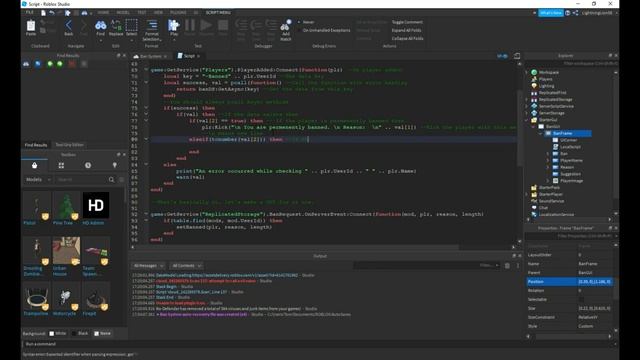Select ServerScriptService in Explorer
This screenshot has height=360, width=640.
pos(556,106)
